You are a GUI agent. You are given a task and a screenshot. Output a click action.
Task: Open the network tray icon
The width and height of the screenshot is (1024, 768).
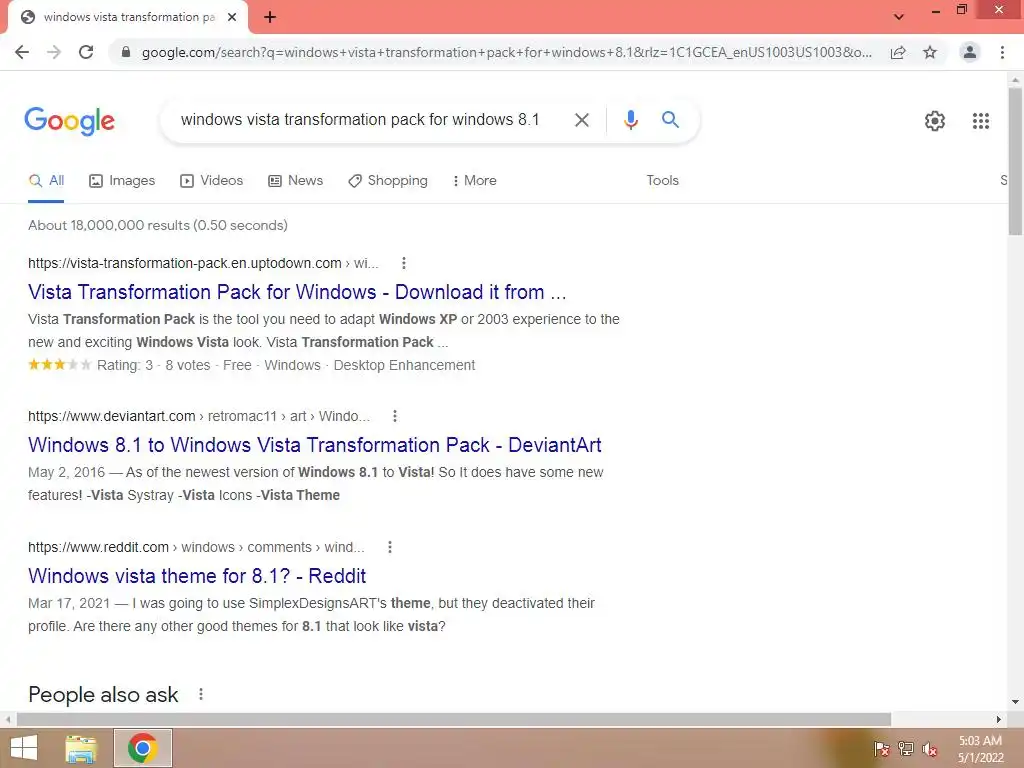[x=905, y=748]
